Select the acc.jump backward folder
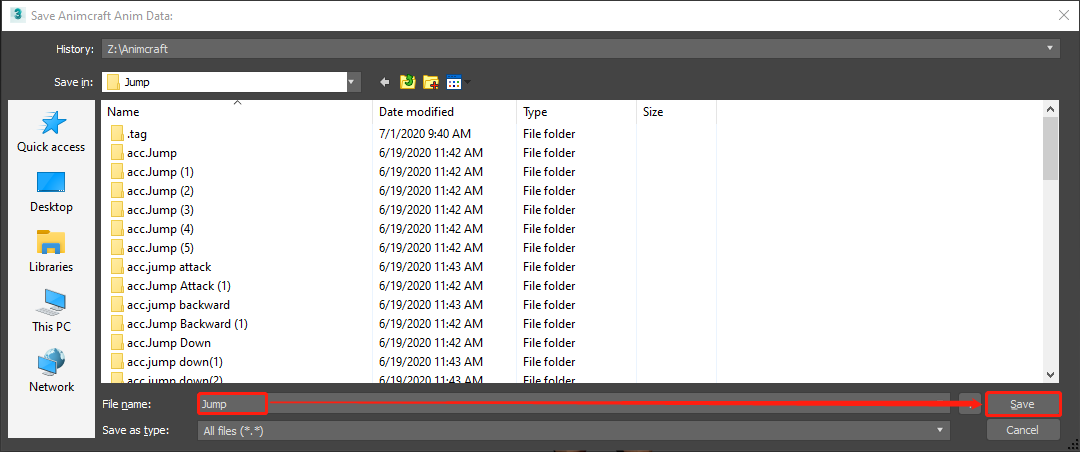The width and height of the screenshot is (1080, 452). point(178,305)
